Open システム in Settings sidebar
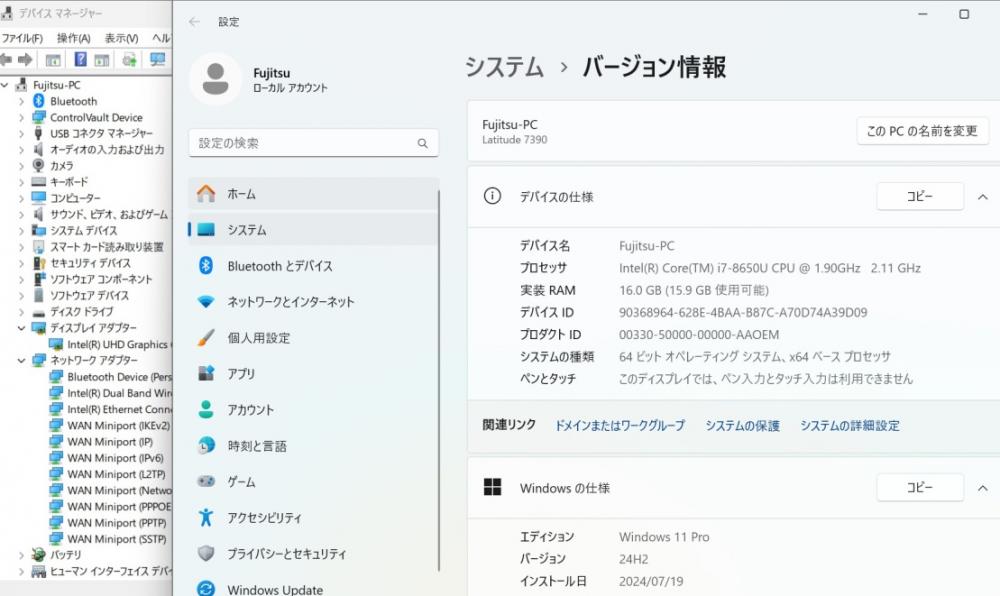 click(x=313, y=229)
